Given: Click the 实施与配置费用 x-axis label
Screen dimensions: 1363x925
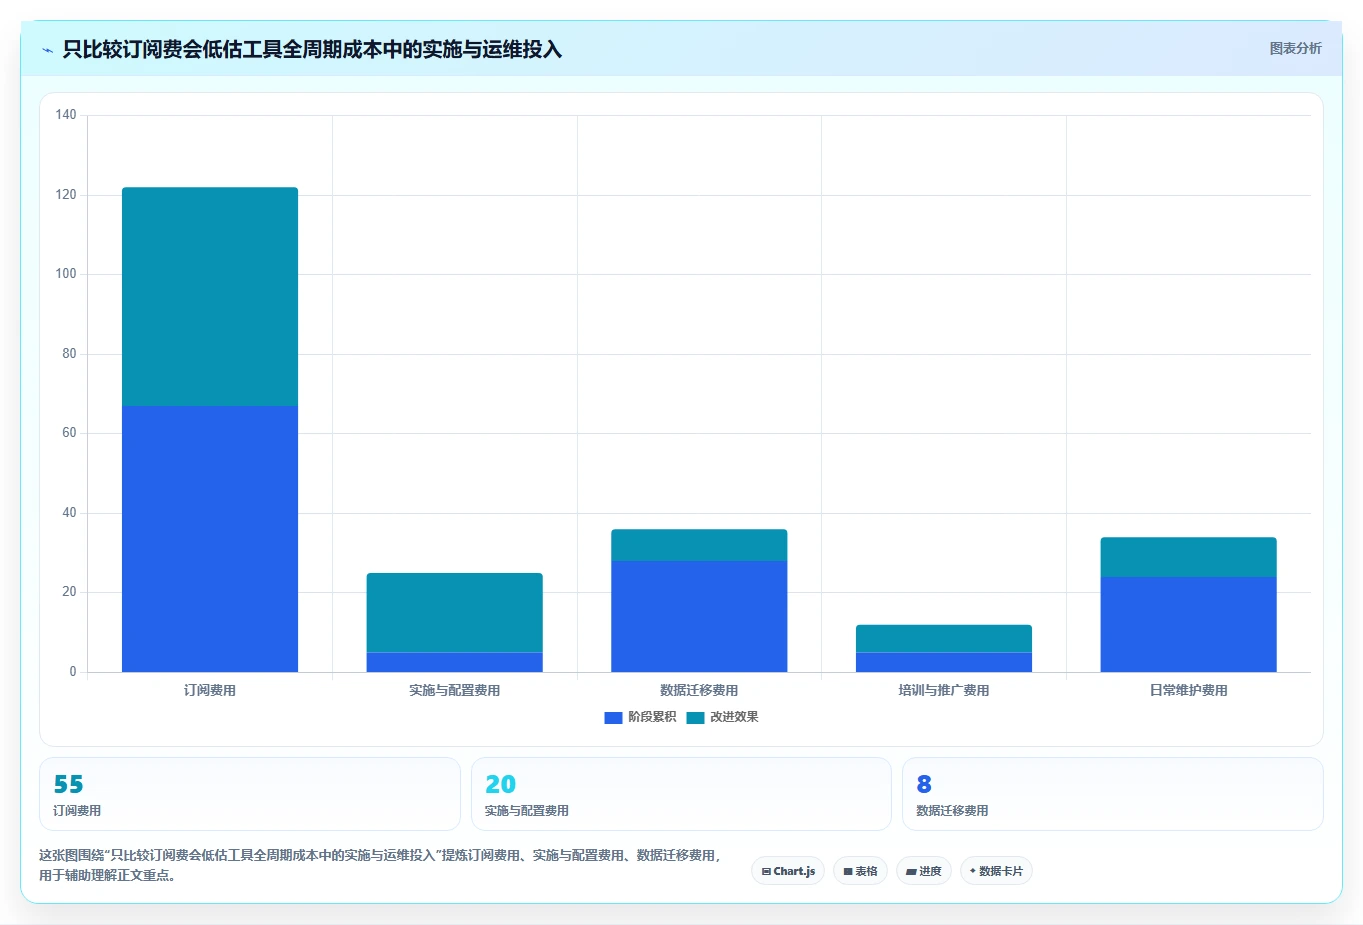Looking at the screenshot, I should coord(455,690).
